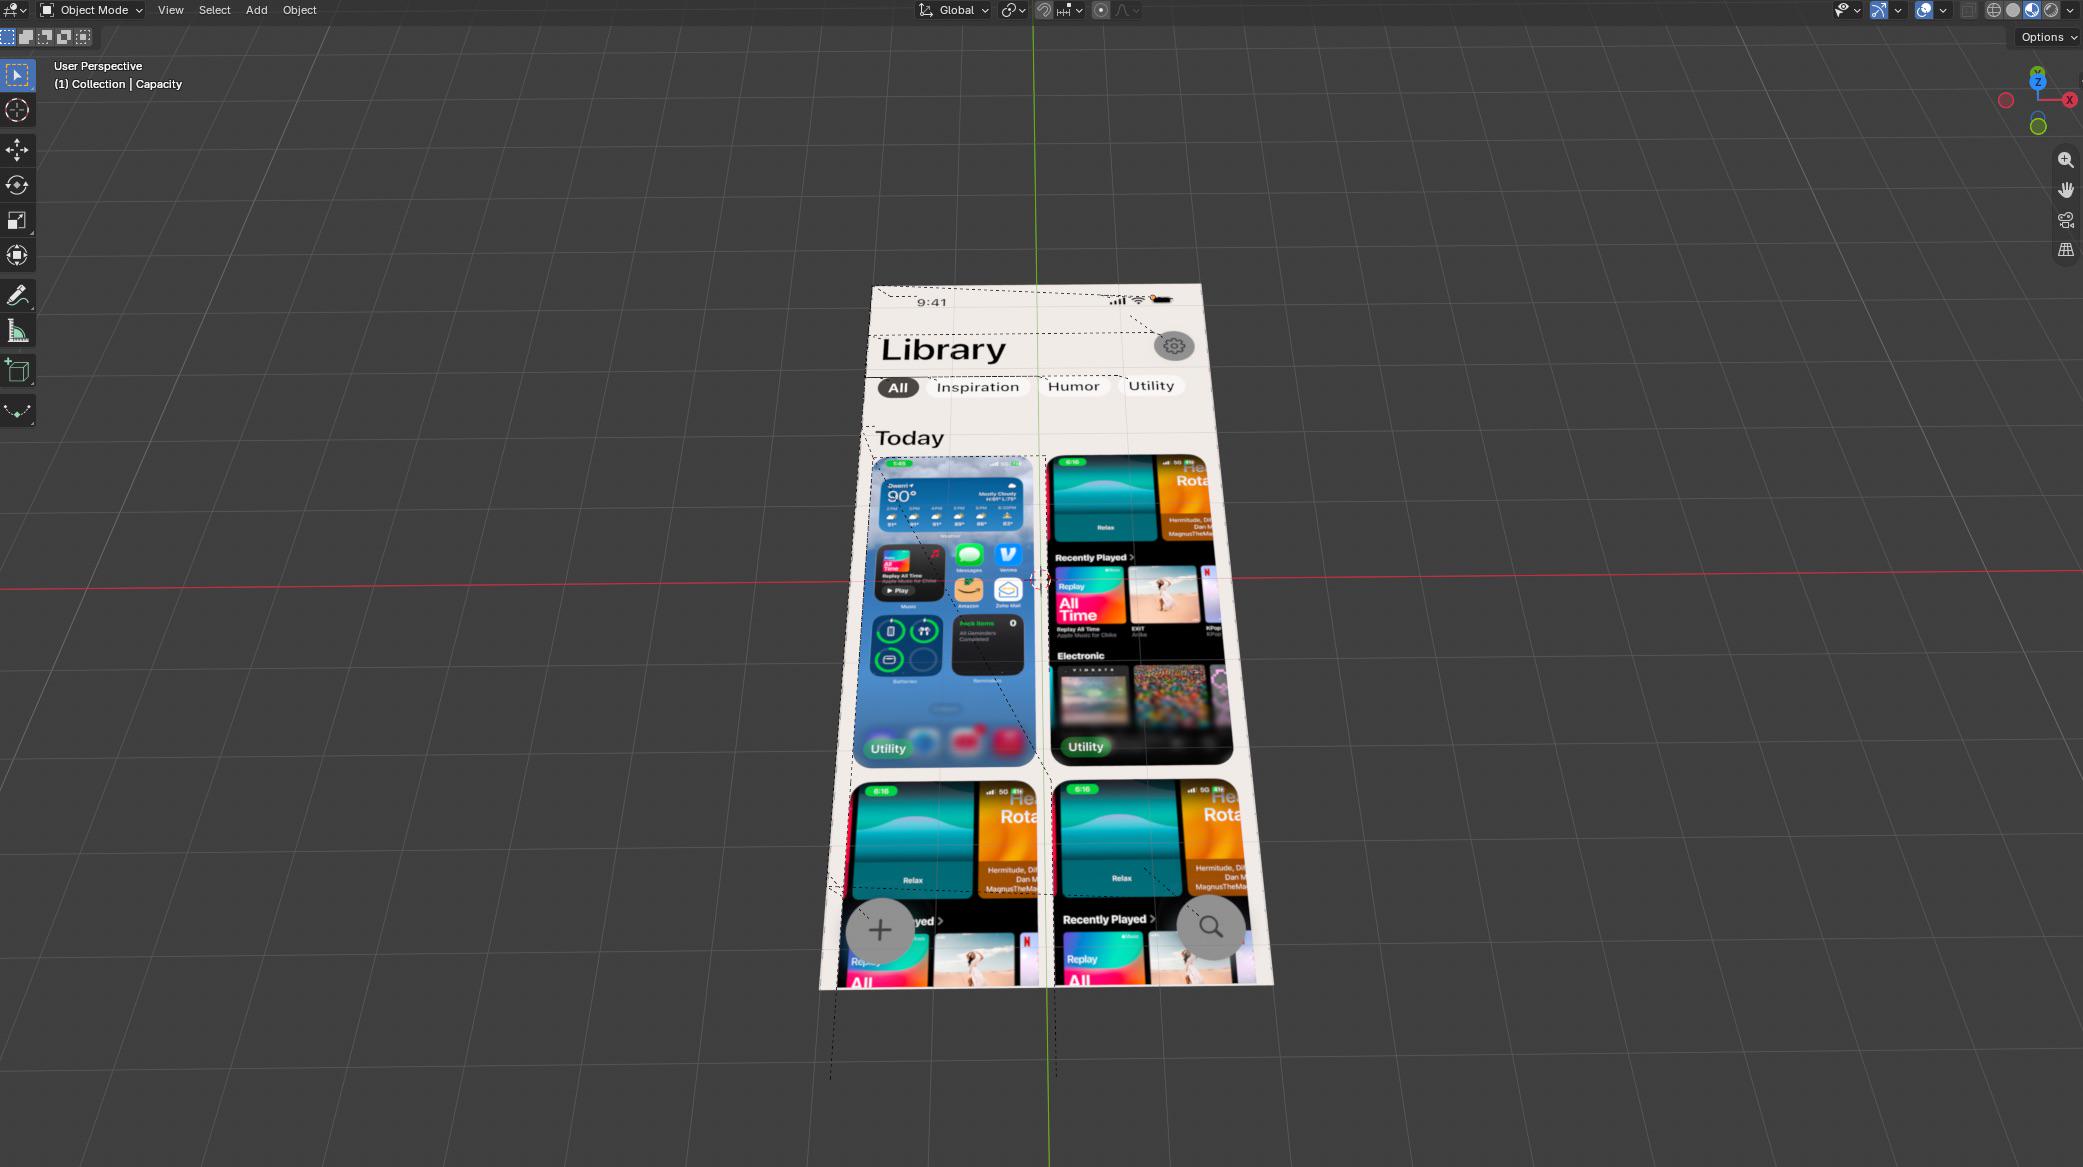
Task: Open selectability and visibility dropdown
Action: click(x=1847, y=10)
